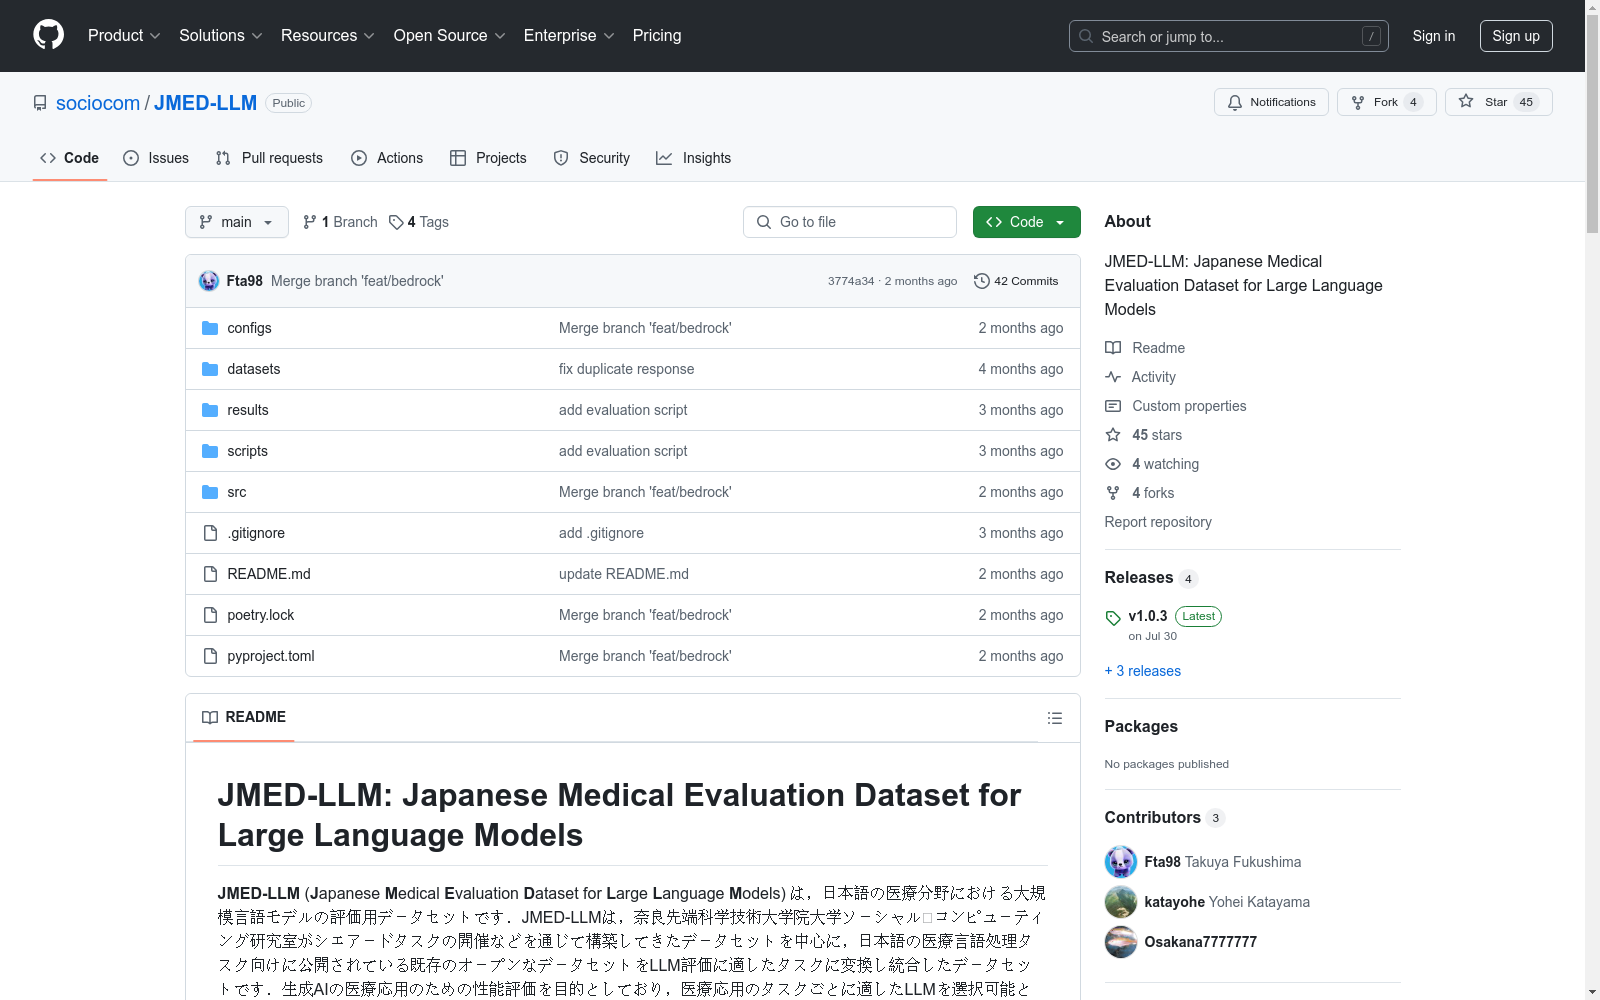The height and width of the screenshot is (1000, 1600).
Task: Open the Pull requests tab
Action: pos(269,158)
